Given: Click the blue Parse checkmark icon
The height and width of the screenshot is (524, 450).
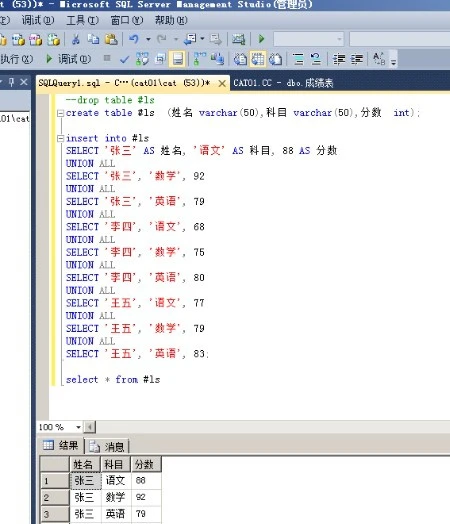Looking at the screenshot, I should 125,60.
